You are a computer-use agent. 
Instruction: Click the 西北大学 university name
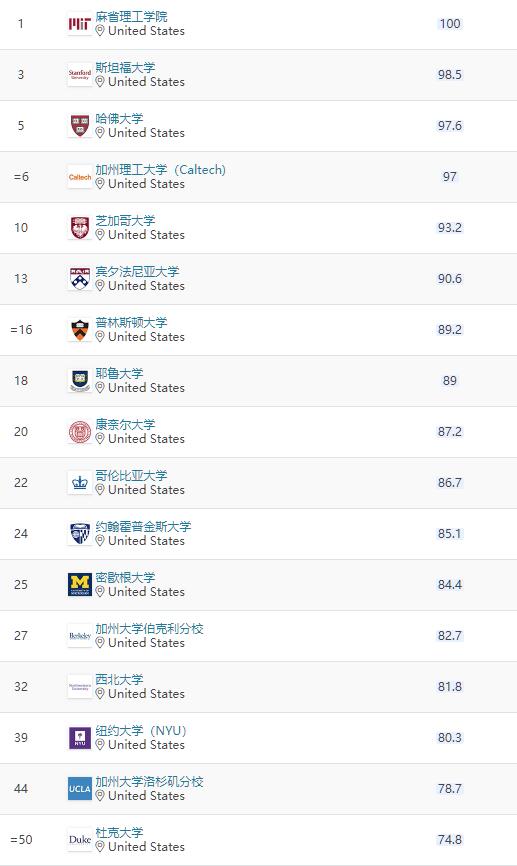pyautogui.click(x=119, y=679)
